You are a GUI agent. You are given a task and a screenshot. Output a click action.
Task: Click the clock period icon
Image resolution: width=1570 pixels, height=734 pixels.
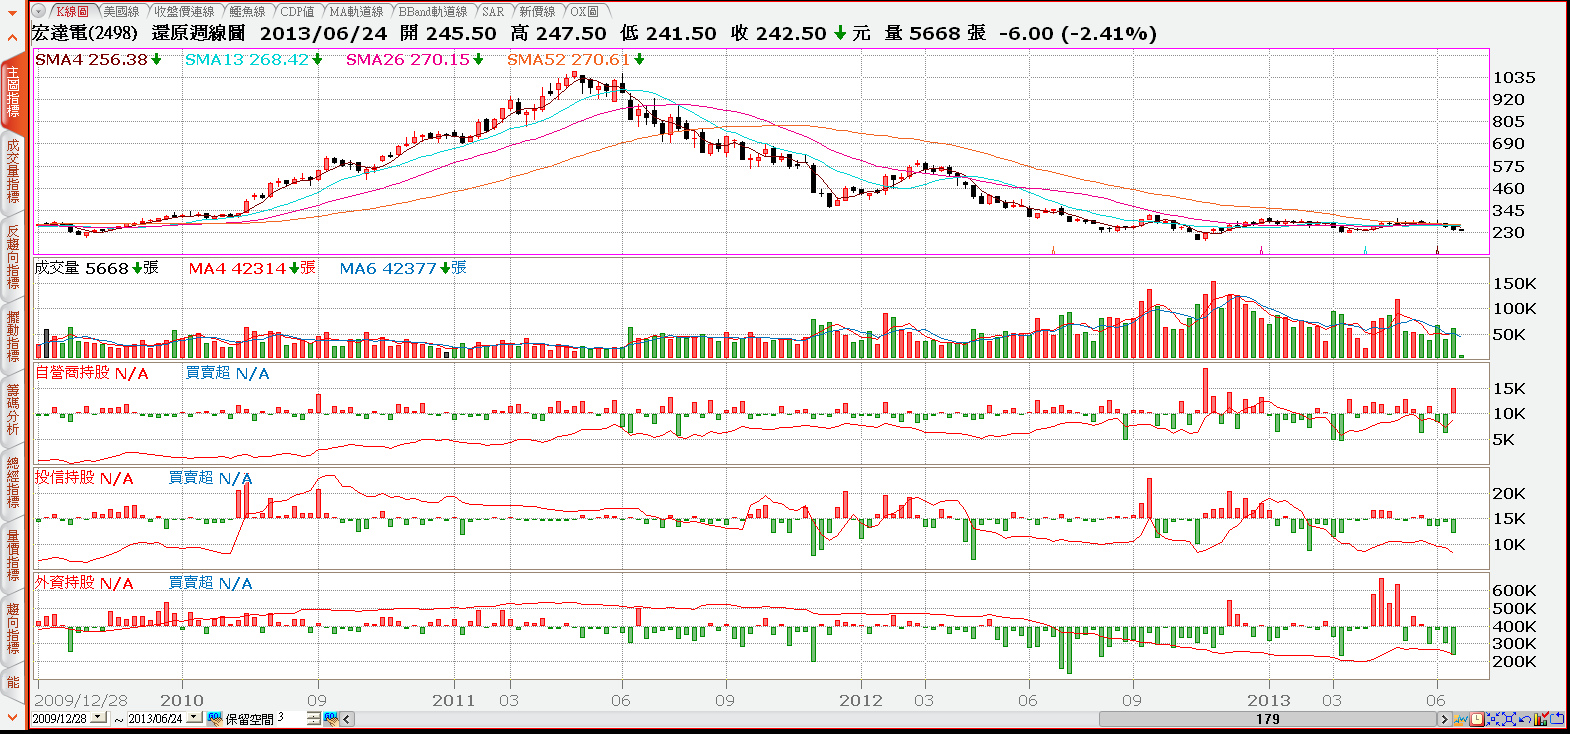tap(1477, 719)
